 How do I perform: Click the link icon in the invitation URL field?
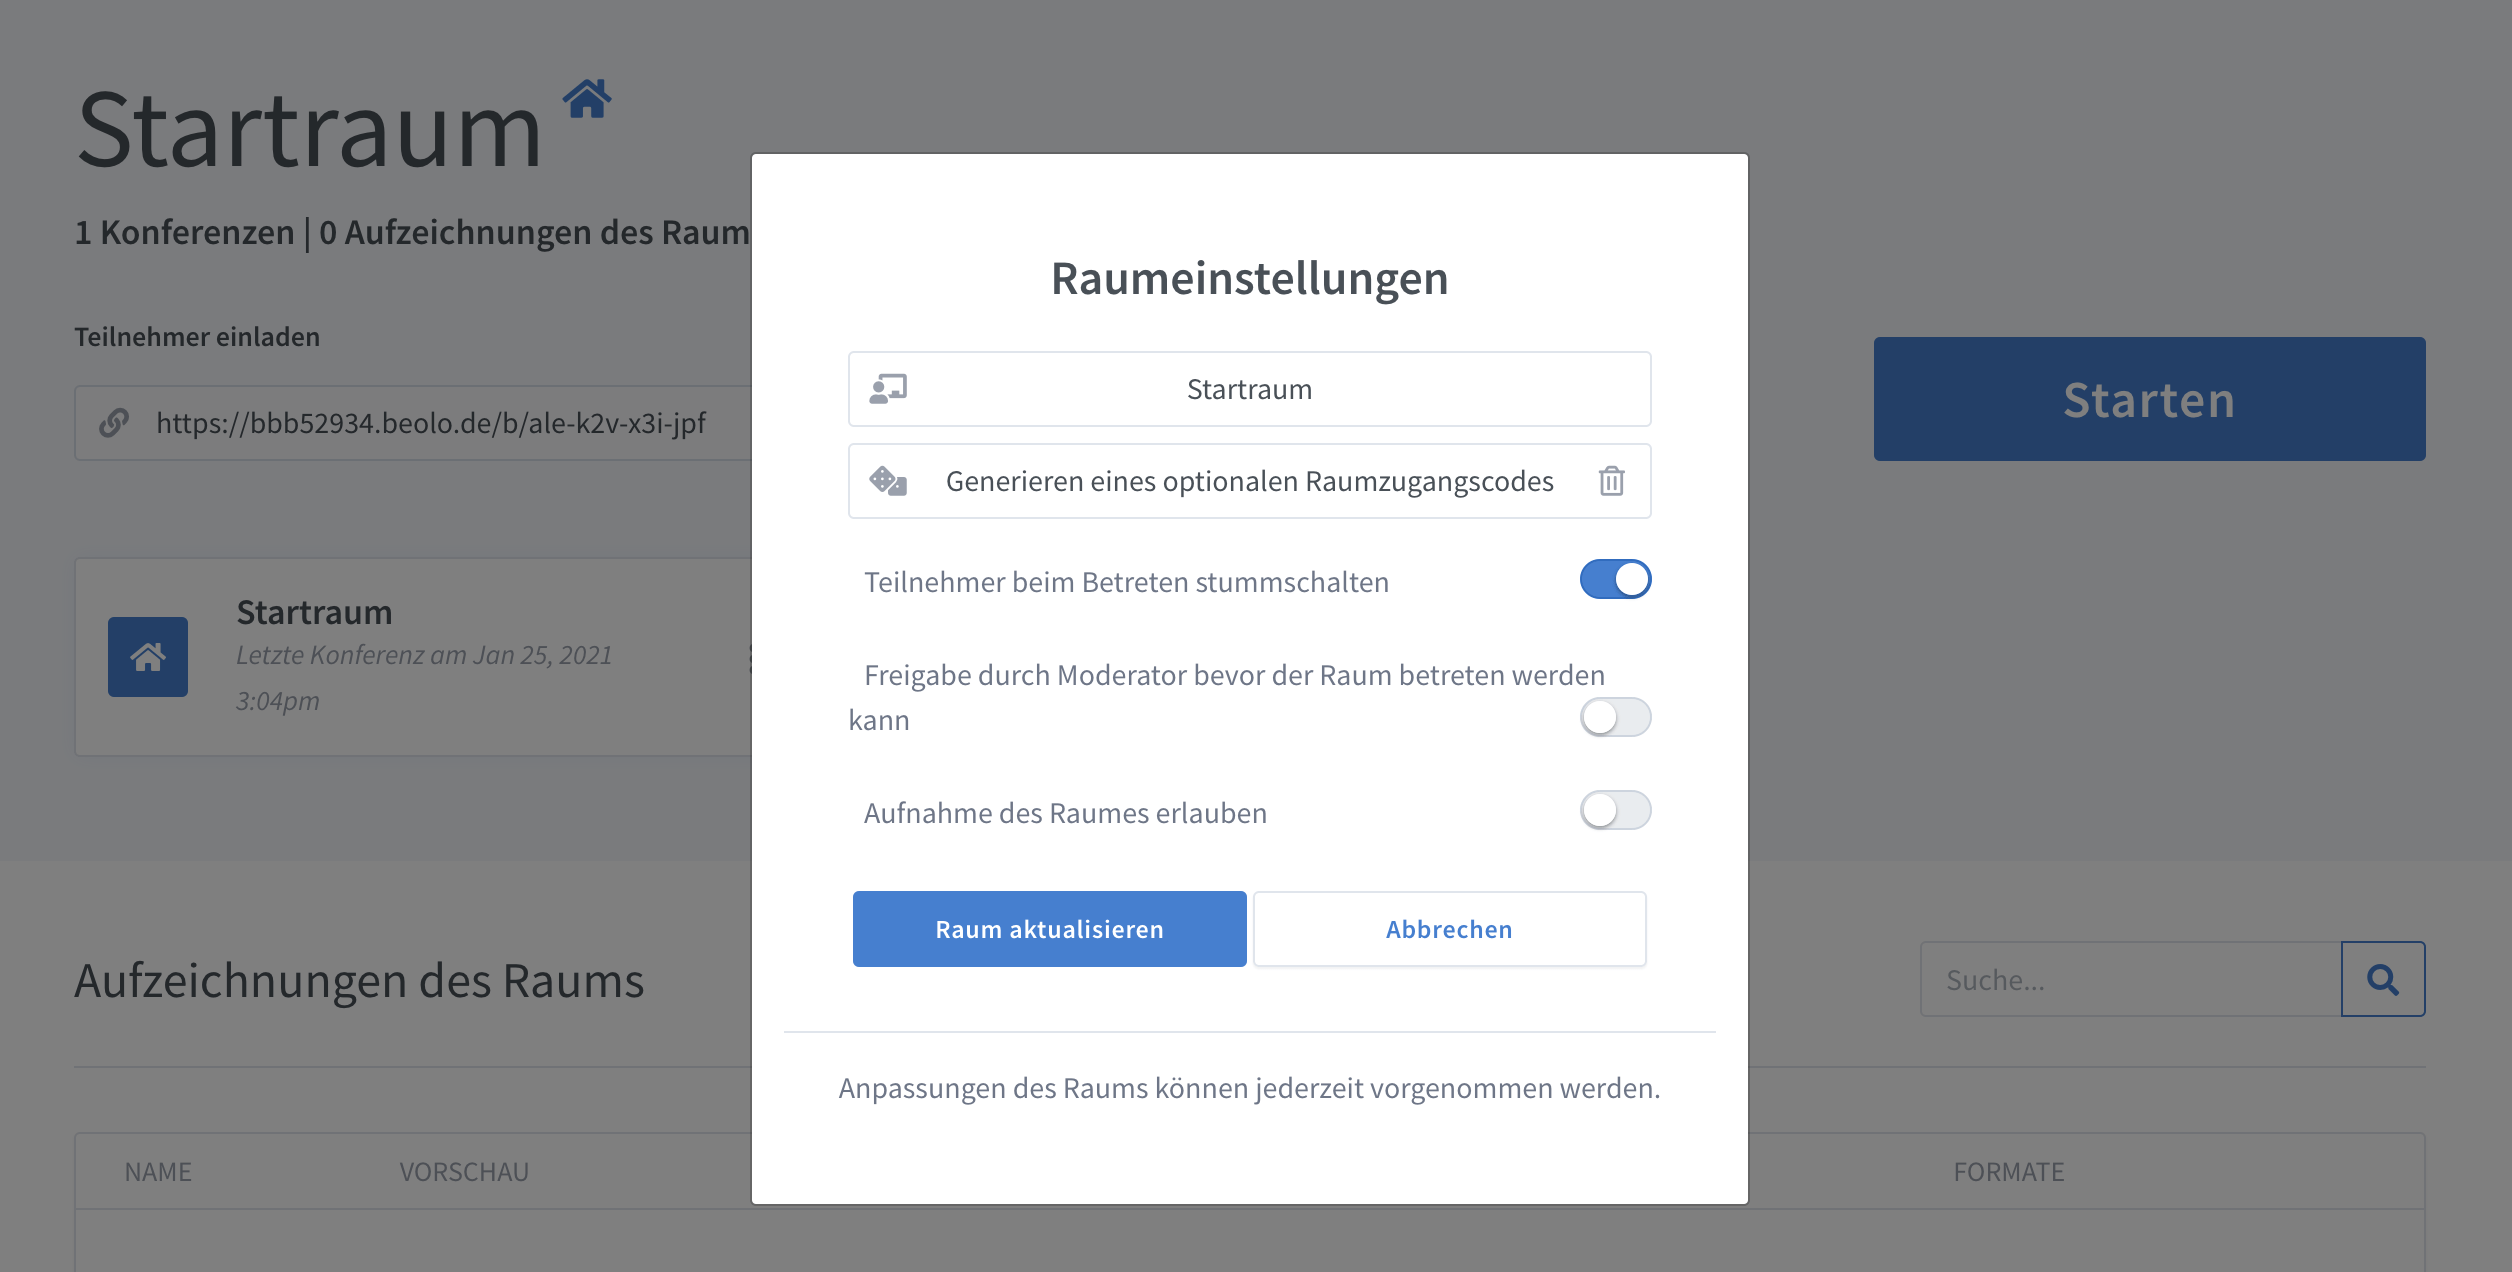[x=114, y=423]
